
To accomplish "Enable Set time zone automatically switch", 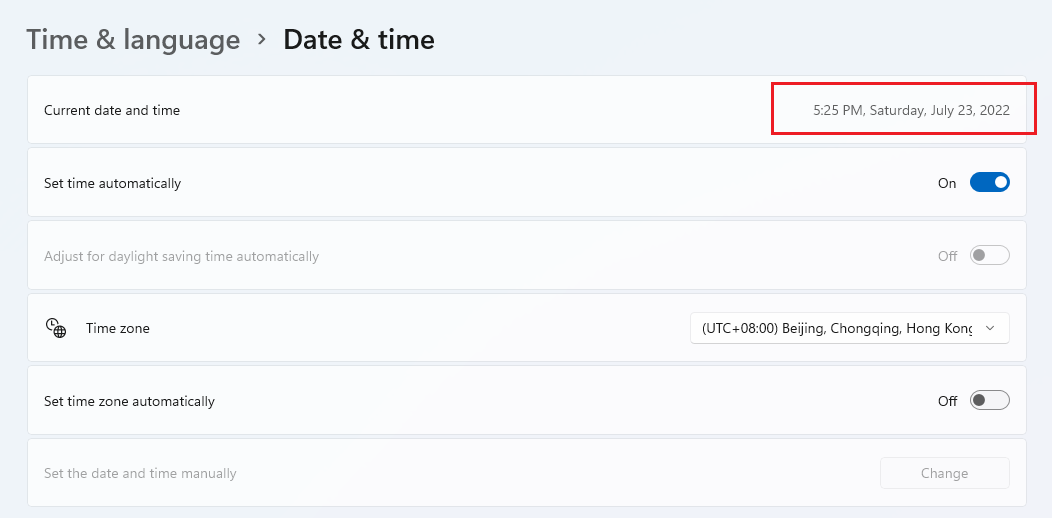I will (x=990, y=401).
